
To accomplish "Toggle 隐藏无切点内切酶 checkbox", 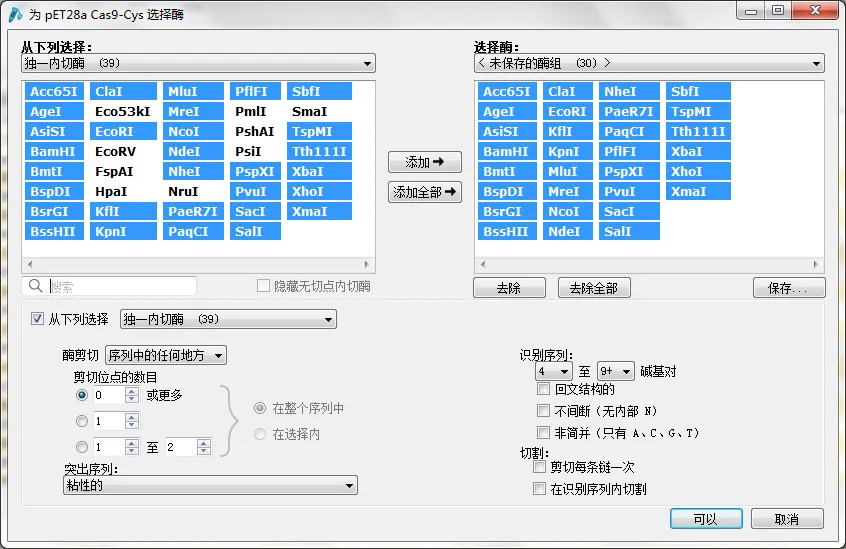I will tap(264, 287).
